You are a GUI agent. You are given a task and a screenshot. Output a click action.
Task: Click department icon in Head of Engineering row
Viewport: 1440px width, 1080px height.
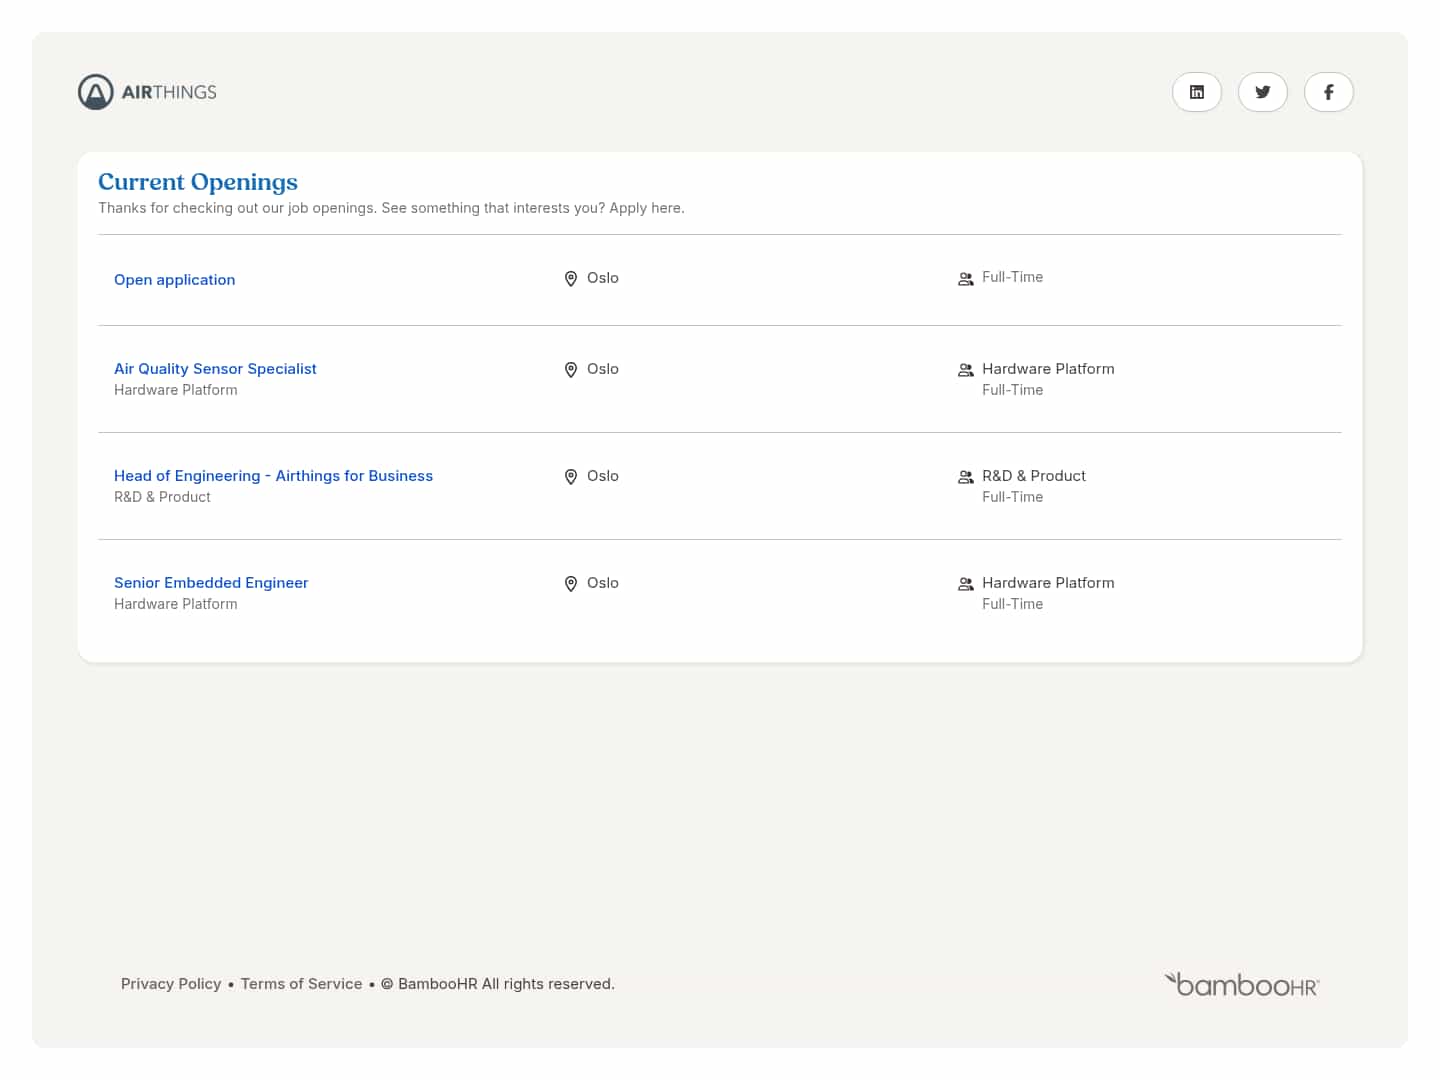966,477
